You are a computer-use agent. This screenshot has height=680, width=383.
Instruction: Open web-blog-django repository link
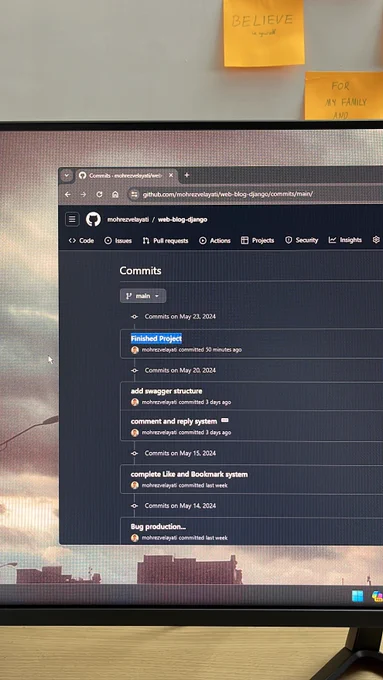[183, 219]
